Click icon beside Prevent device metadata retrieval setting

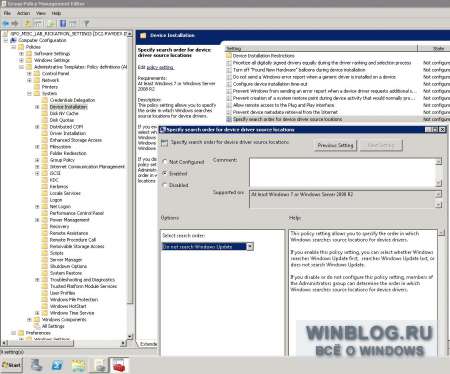(x=229, y=112)
